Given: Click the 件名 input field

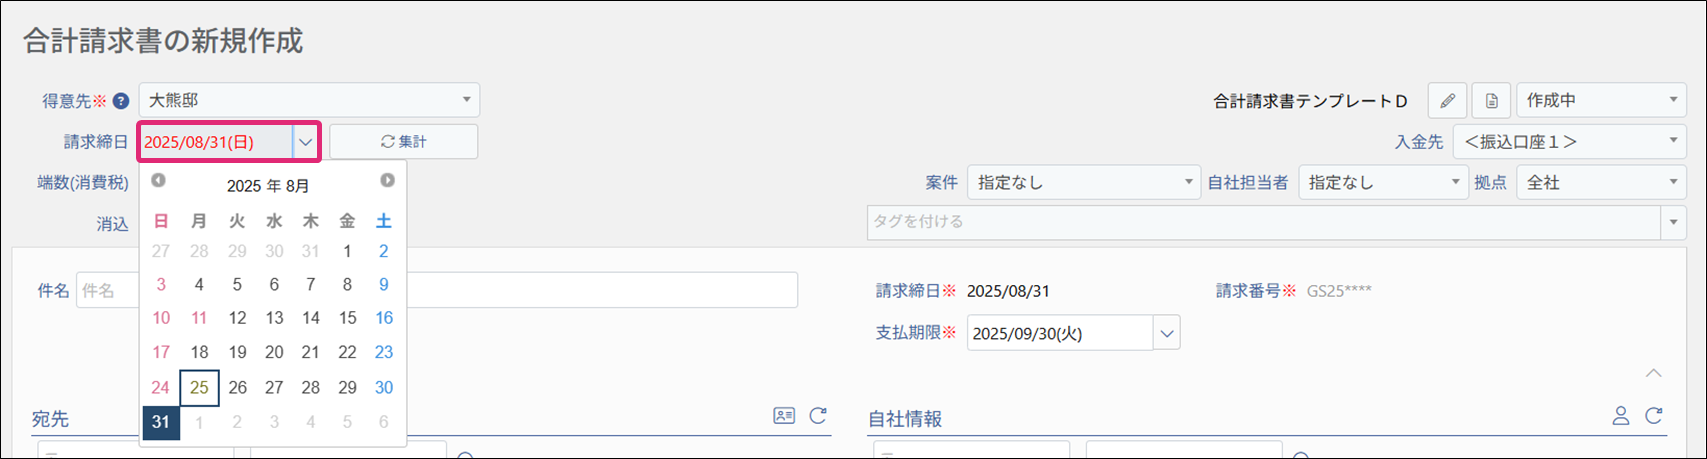Looking at the screenshot, I should (x=436, y=290).
